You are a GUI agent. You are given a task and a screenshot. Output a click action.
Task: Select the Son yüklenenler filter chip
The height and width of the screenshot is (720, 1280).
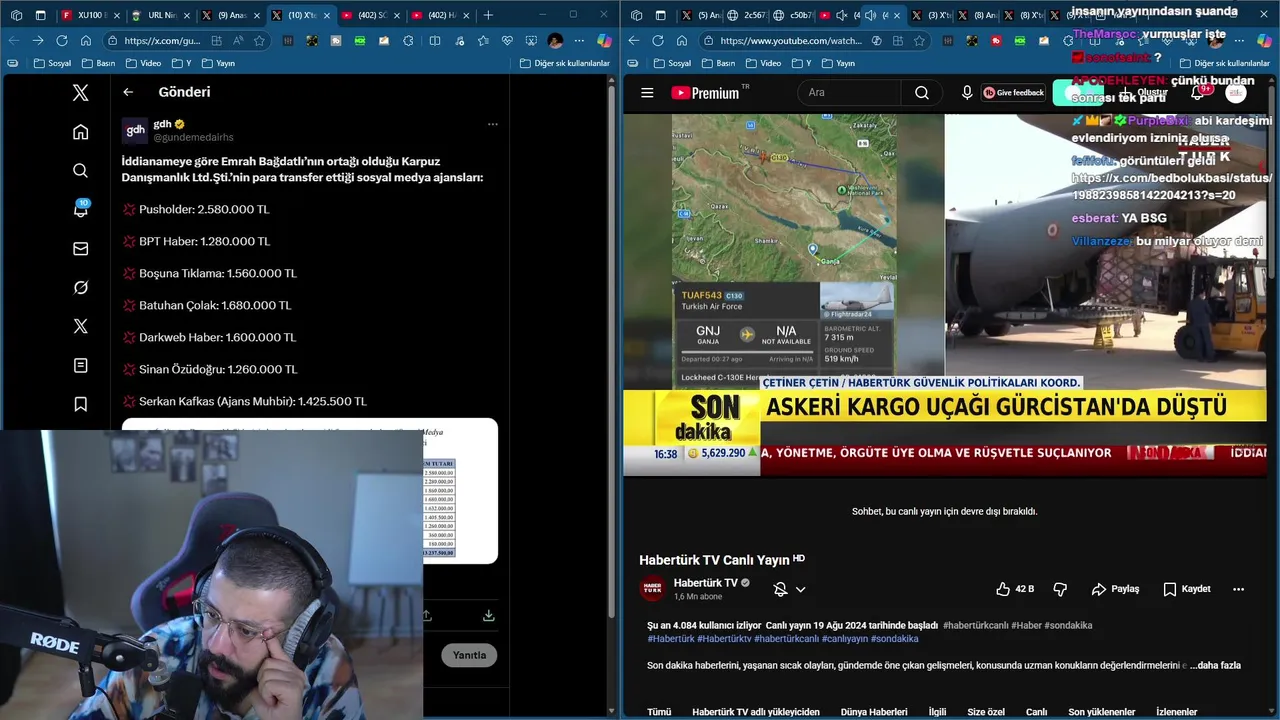coord(1102,712)
